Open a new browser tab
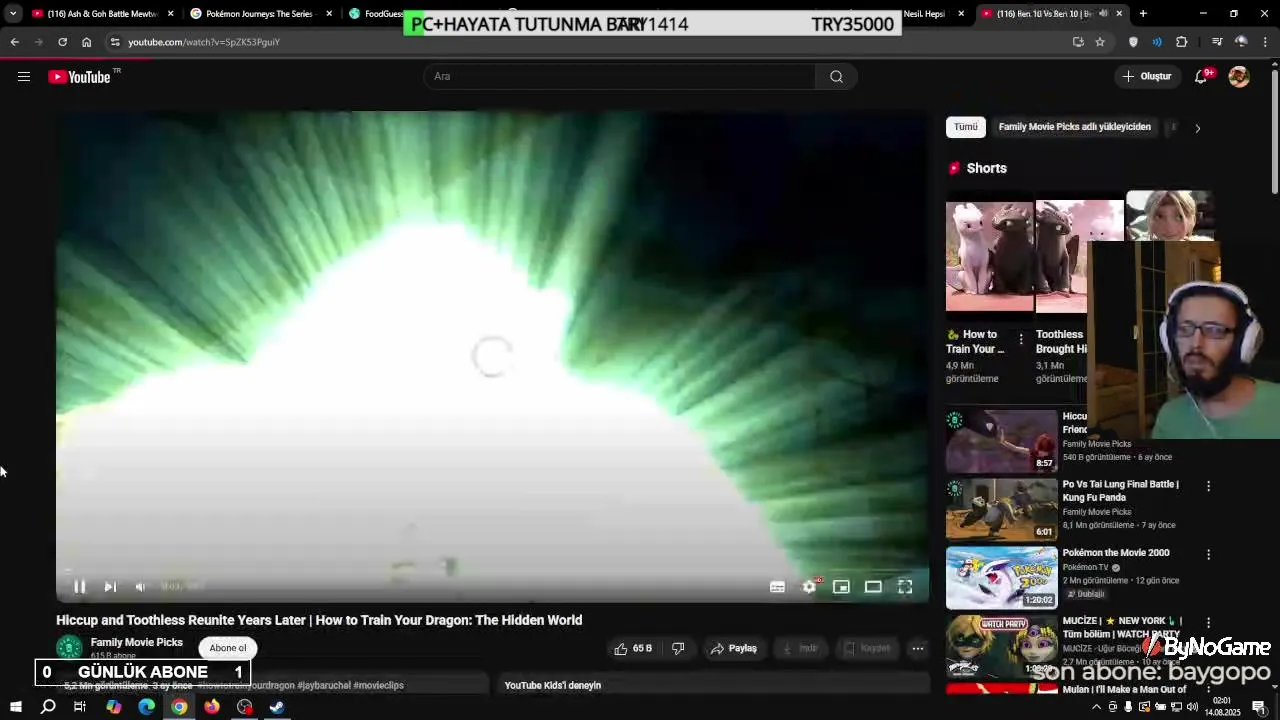This screenshot has width=1280, height=720. (x=1143, y=14)
